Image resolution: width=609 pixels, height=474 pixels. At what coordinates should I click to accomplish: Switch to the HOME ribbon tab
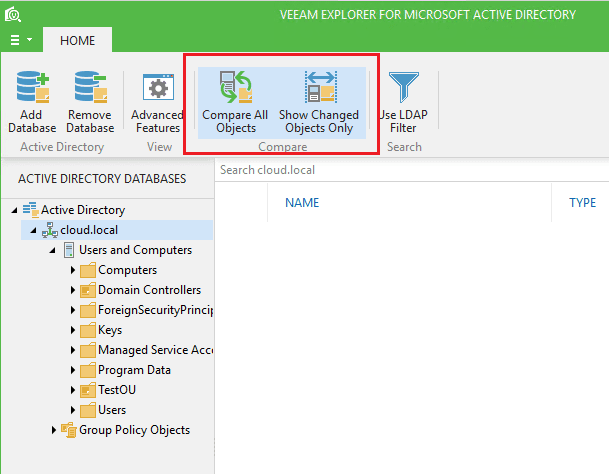77,40
